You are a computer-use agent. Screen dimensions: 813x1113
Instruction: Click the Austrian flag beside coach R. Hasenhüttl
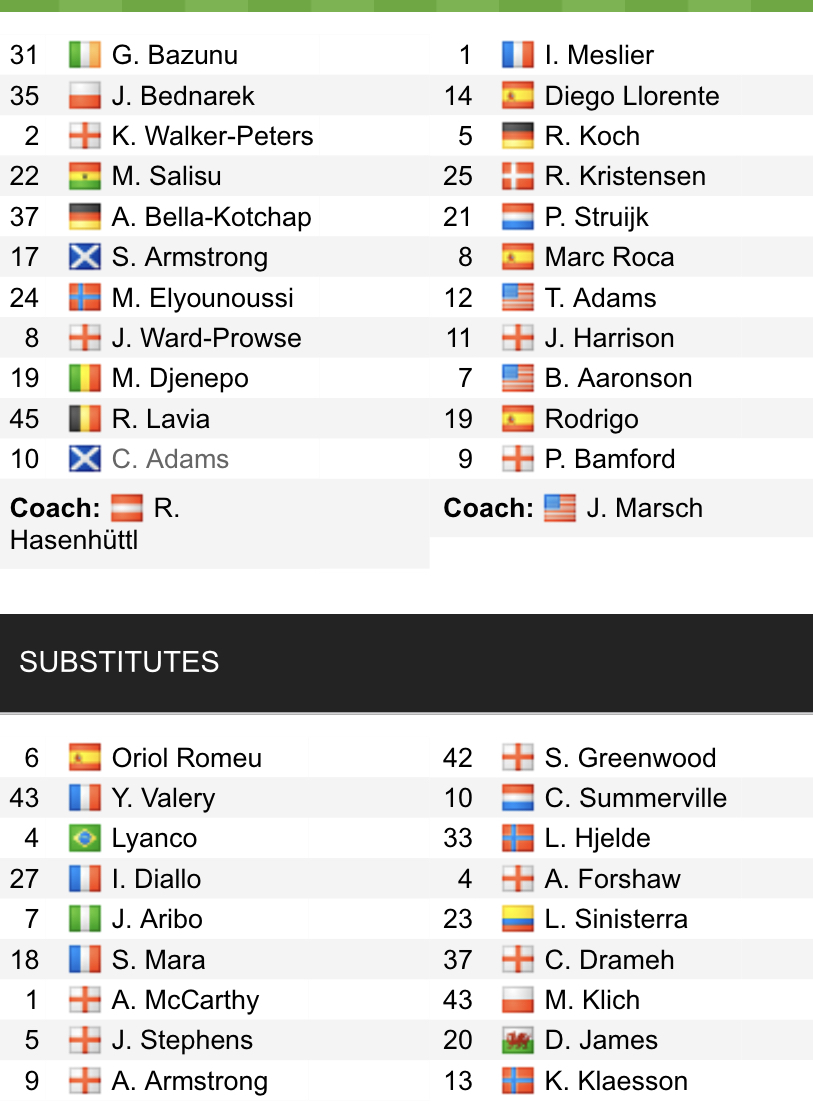(127, 508)
